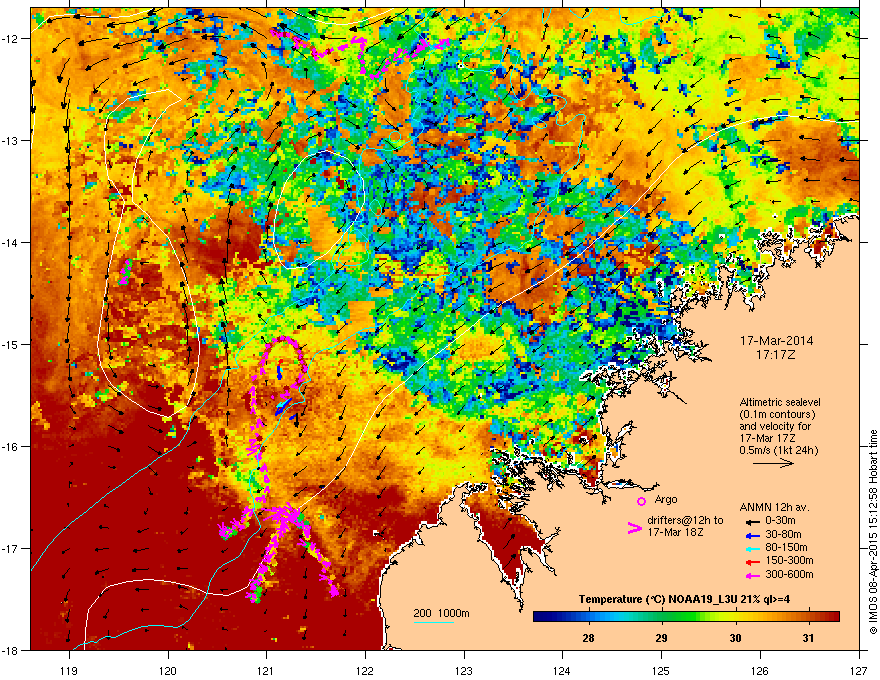The height and width of the screenshot is (680, 880).
Task: Click the magenta drifters chevron legend symbol
Action: (634, 528)
